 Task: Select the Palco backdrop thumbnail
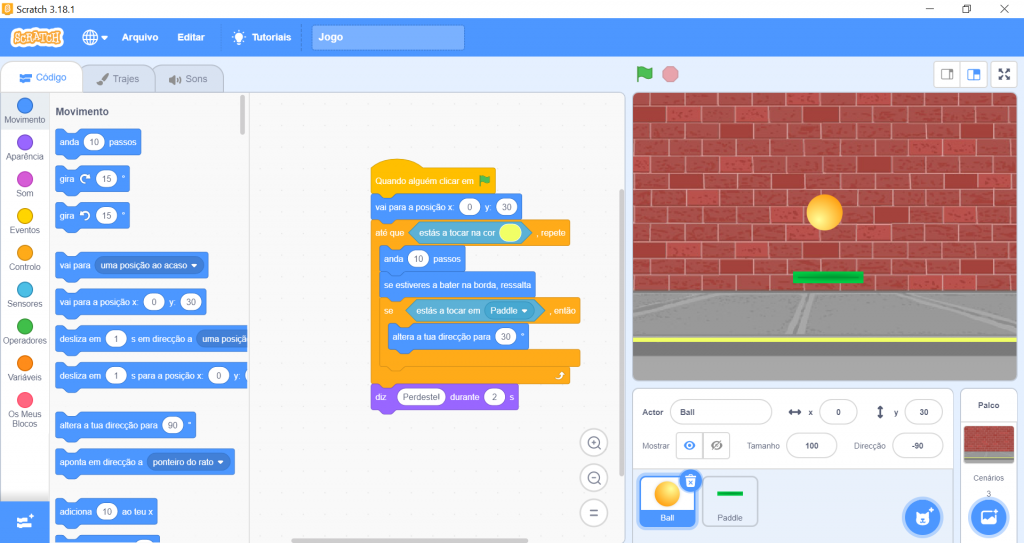989,444
